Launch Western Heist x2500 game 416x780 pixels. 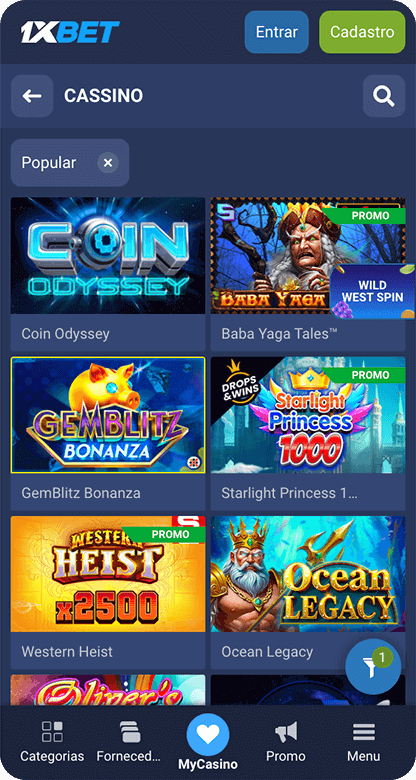(108, 574)
